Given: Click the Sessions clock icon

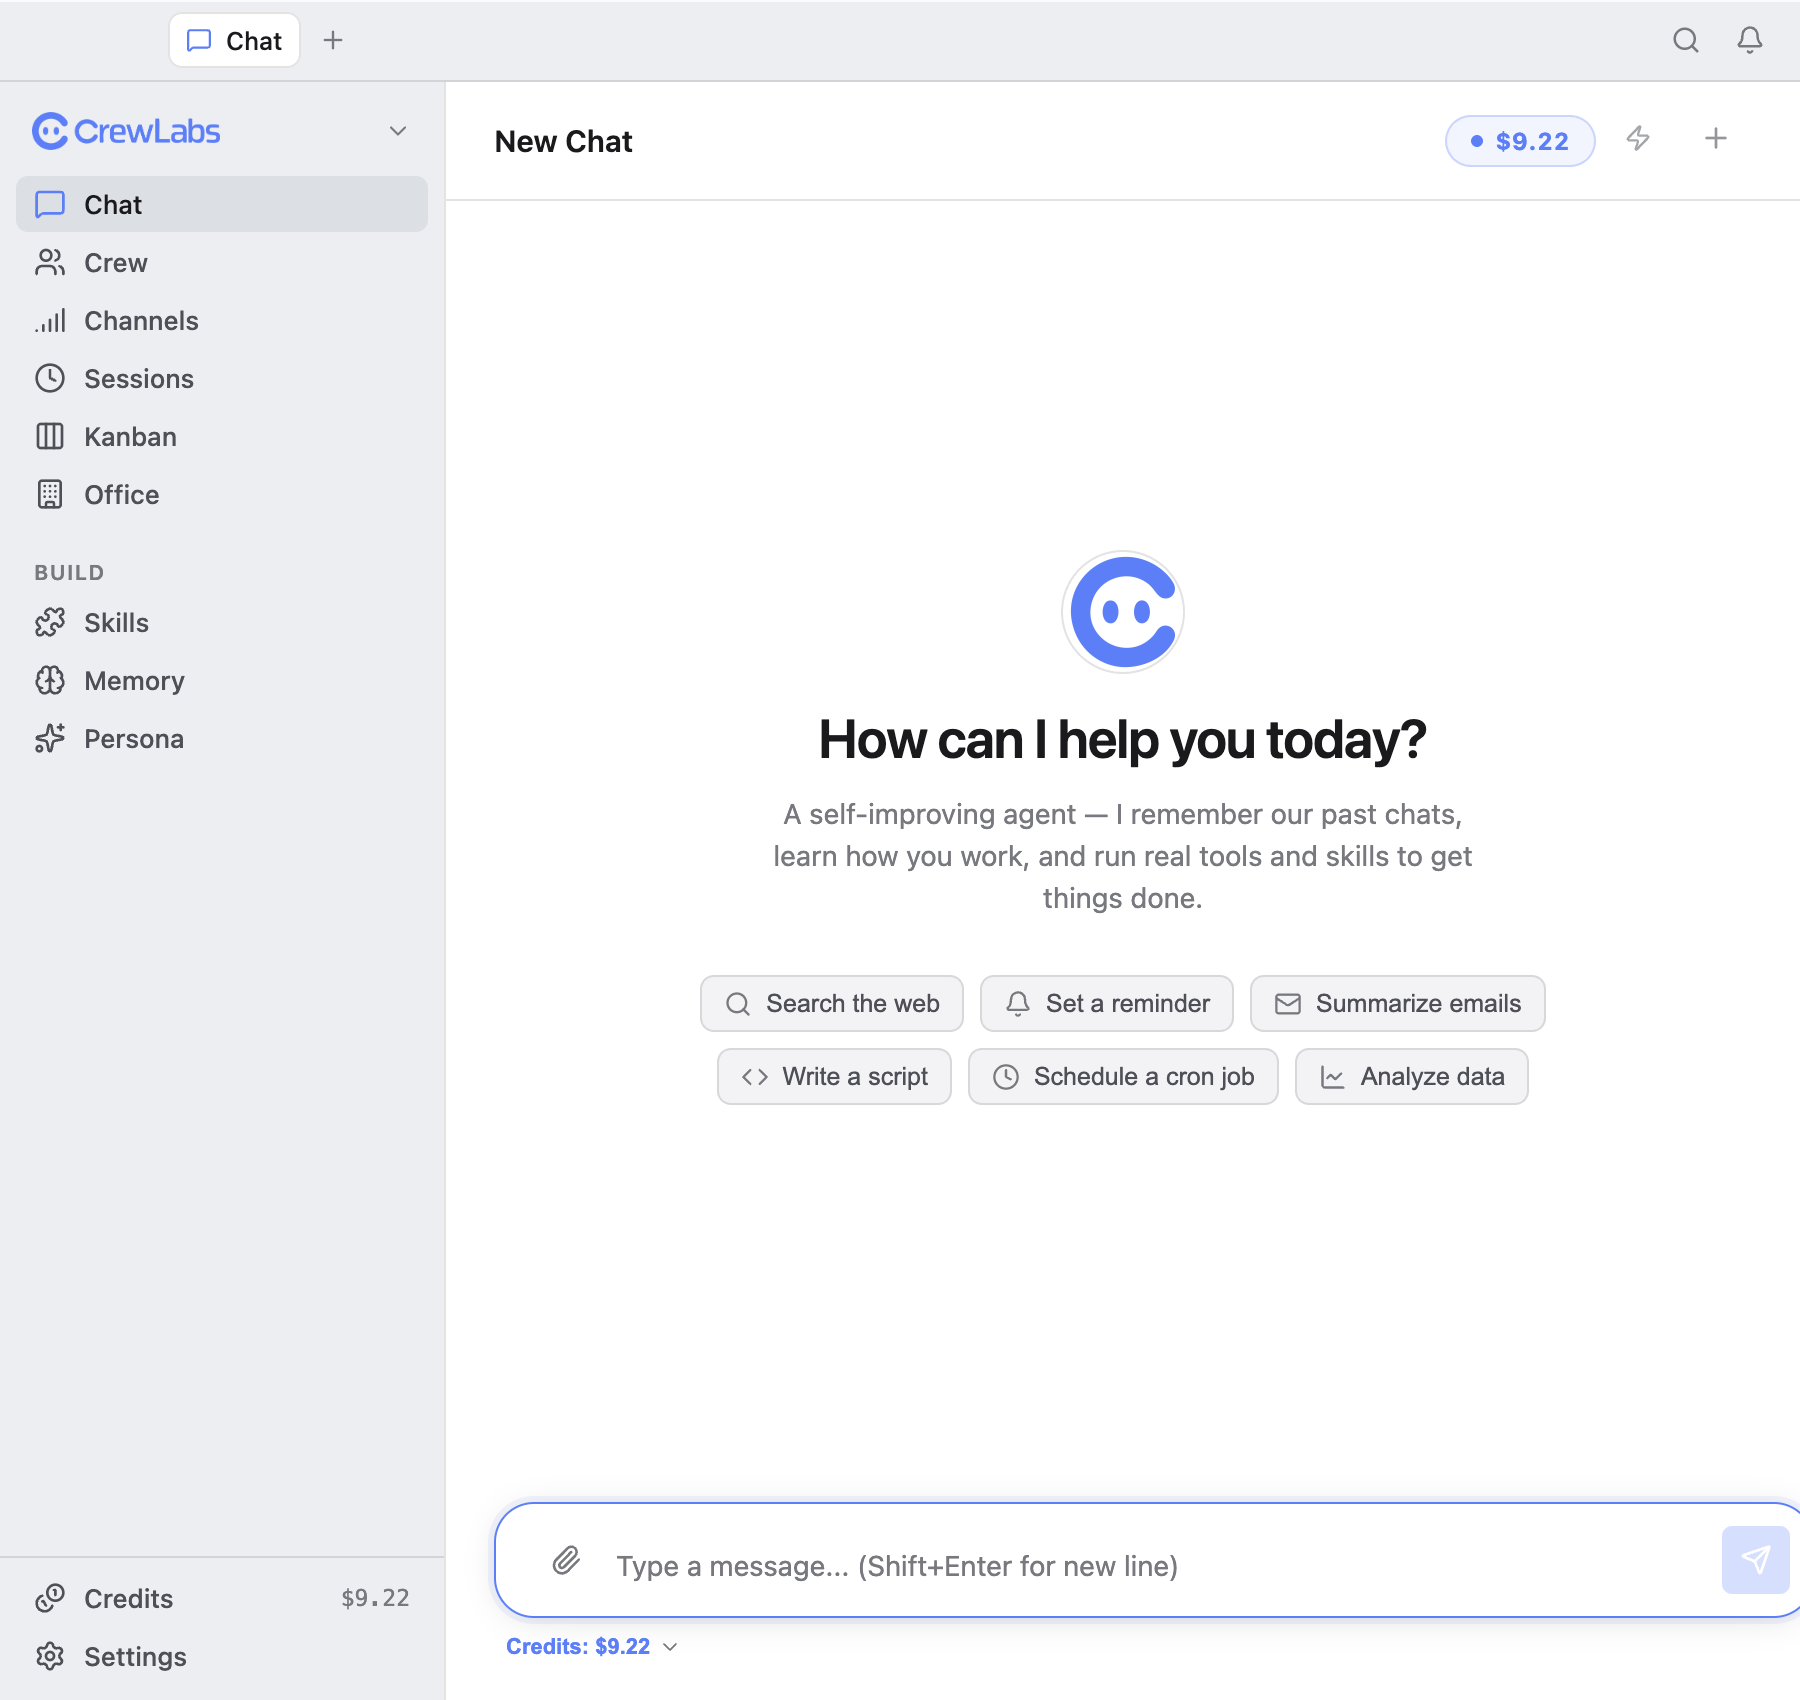Looking at the screenshot, I should (x=50, y=378).
